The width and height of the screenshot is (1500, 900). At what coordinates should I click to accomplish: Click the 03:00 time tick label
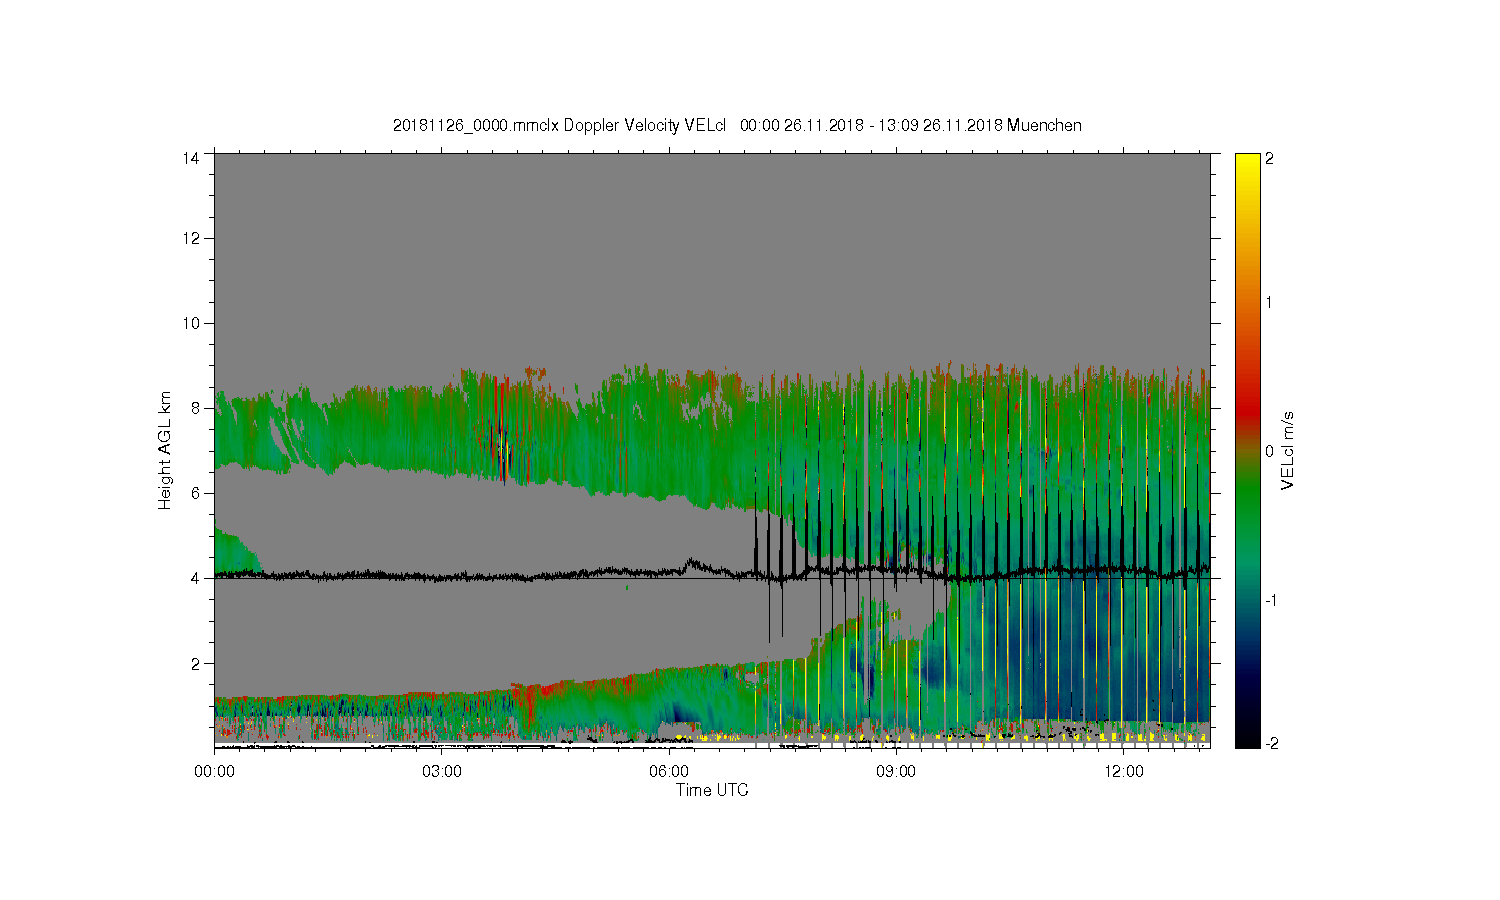[441, 771]
